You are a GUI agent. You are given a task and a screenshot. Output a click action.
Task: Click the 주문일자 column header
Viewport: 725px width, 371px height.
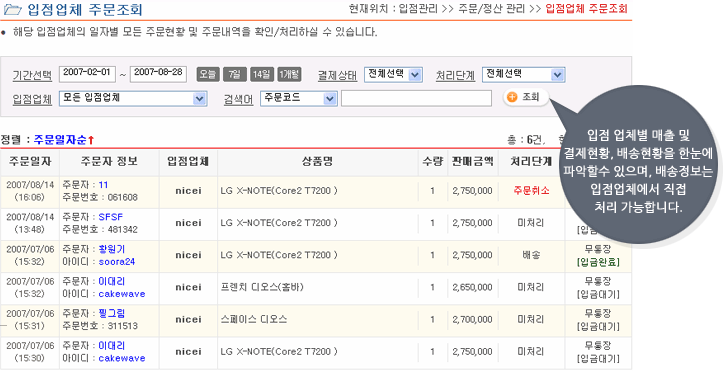[30, 161]
